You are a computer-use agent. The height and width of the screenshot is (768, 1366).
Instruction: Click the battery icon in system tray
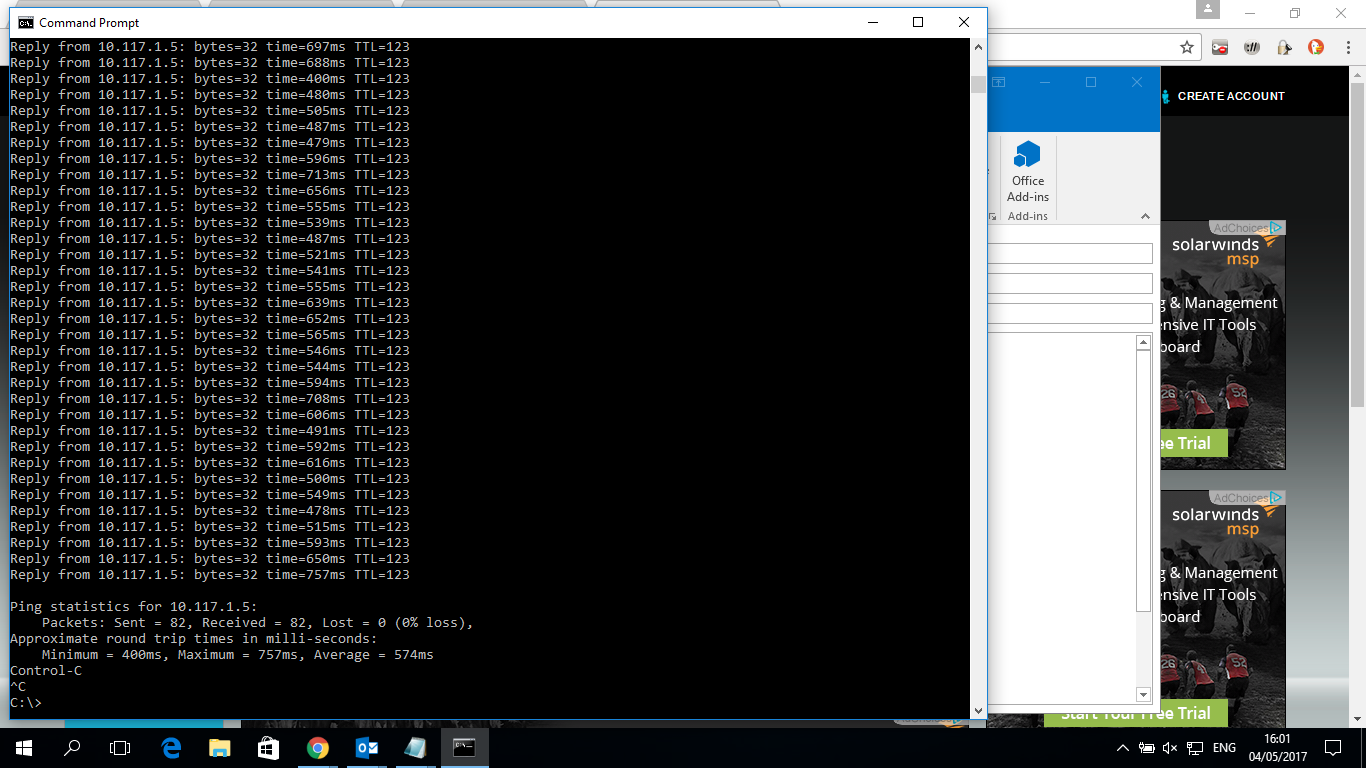pos(1147,748)
